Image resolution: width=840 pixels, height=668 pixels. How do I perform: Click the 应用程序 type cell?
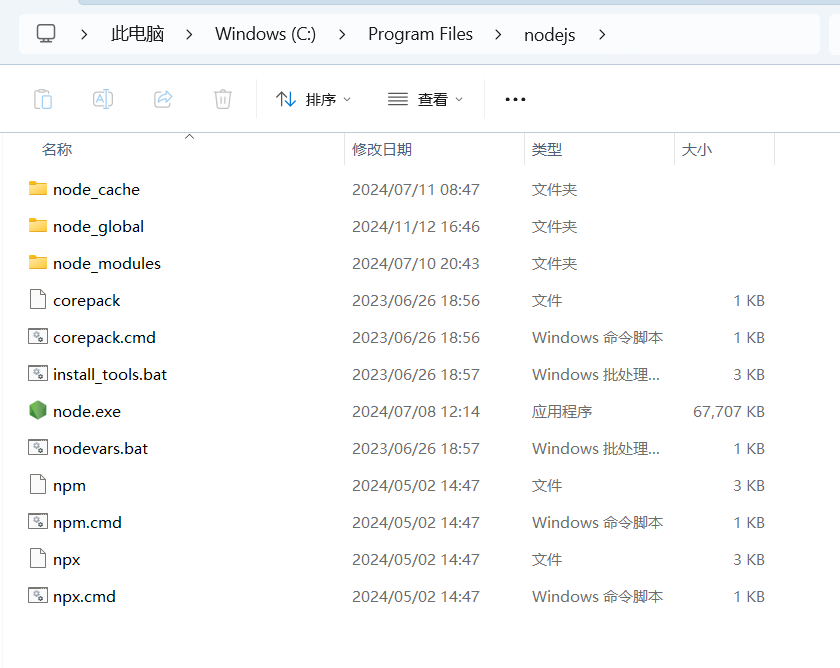coord(561,411)
